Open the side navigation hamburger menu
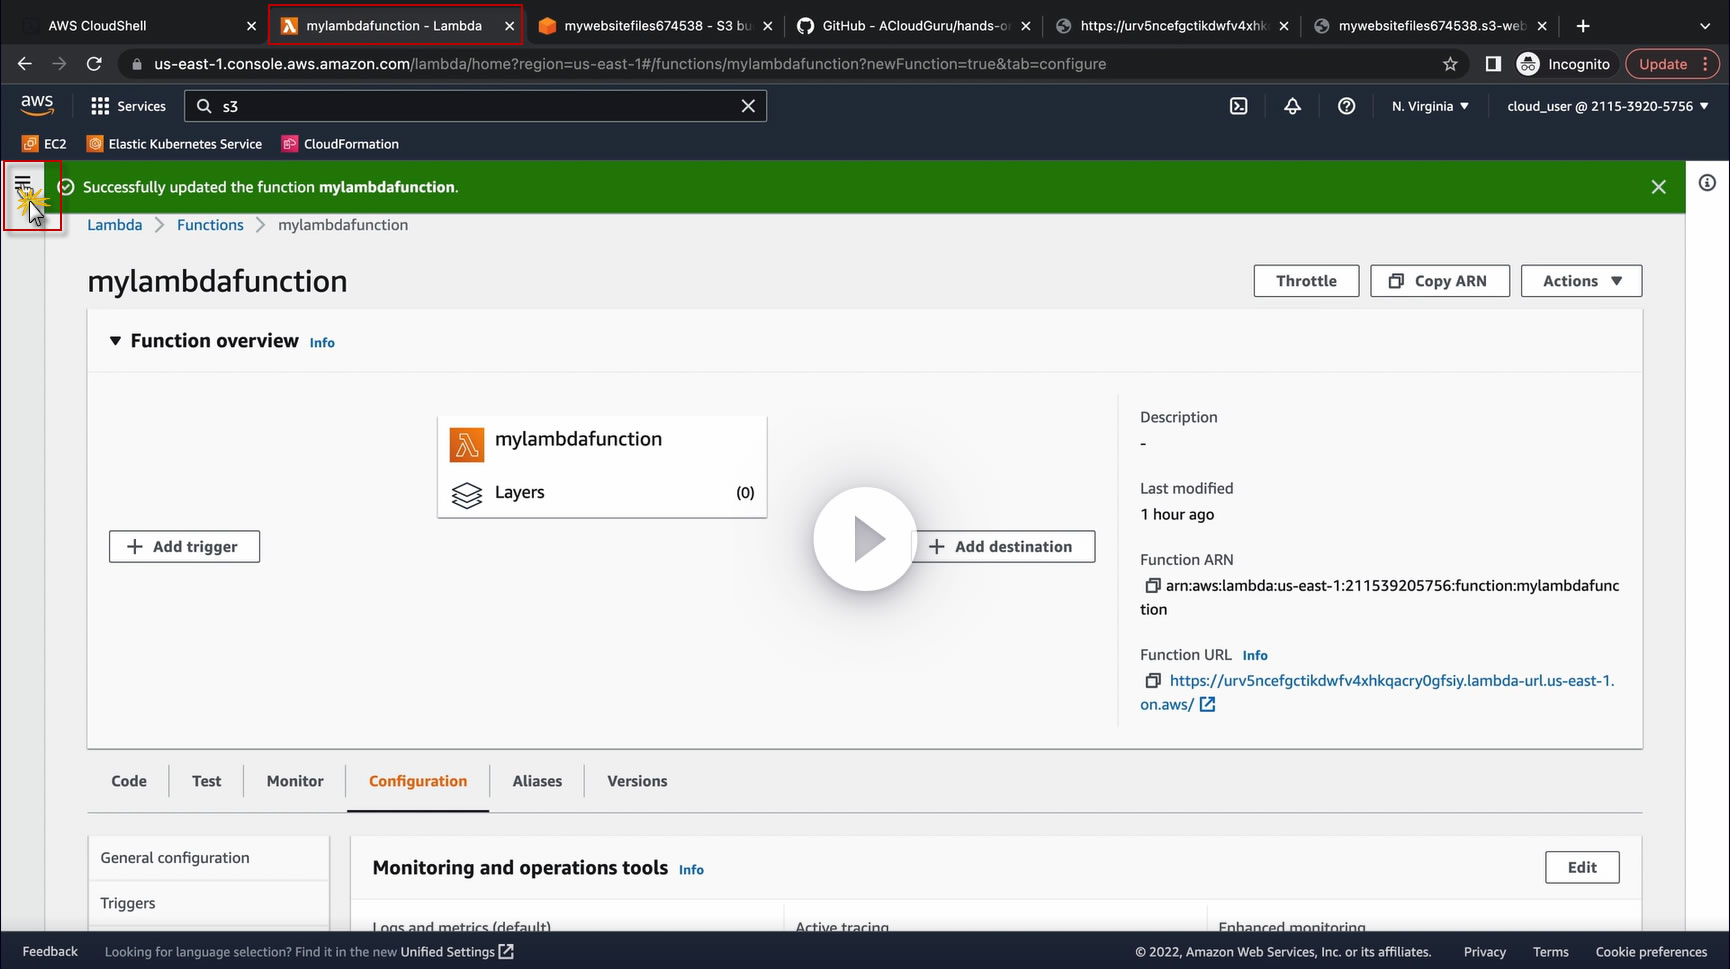The image size is (1730, 969). (23, 183)
